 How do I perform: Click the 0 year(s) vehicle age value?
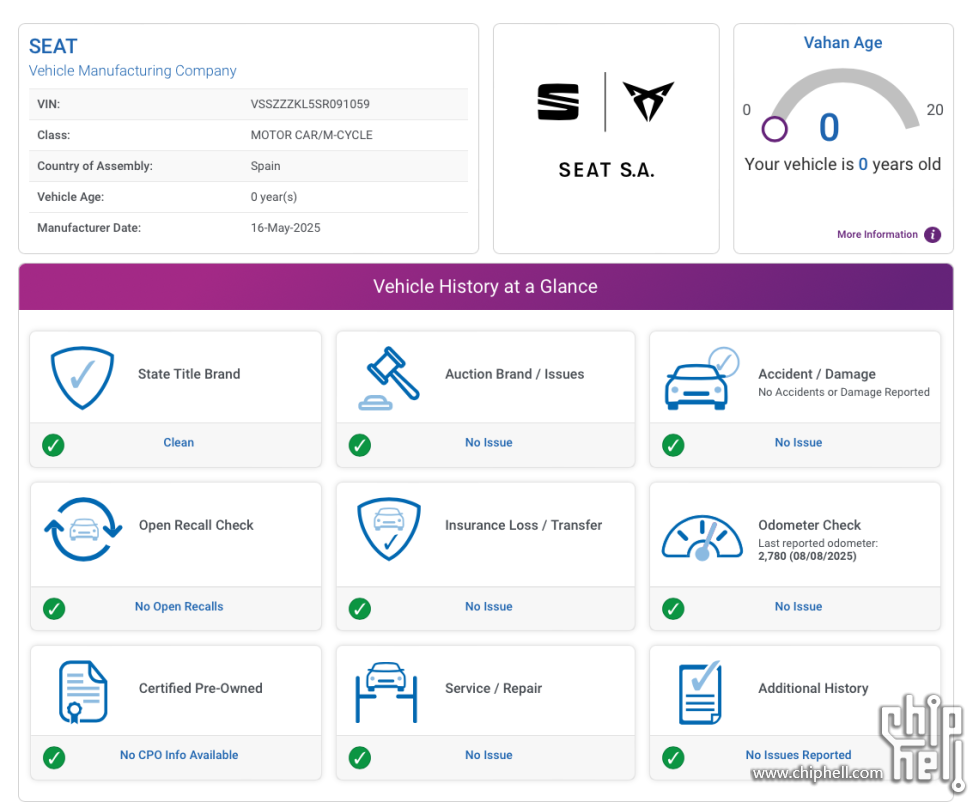pyautogui.click(x=273, y=197)
